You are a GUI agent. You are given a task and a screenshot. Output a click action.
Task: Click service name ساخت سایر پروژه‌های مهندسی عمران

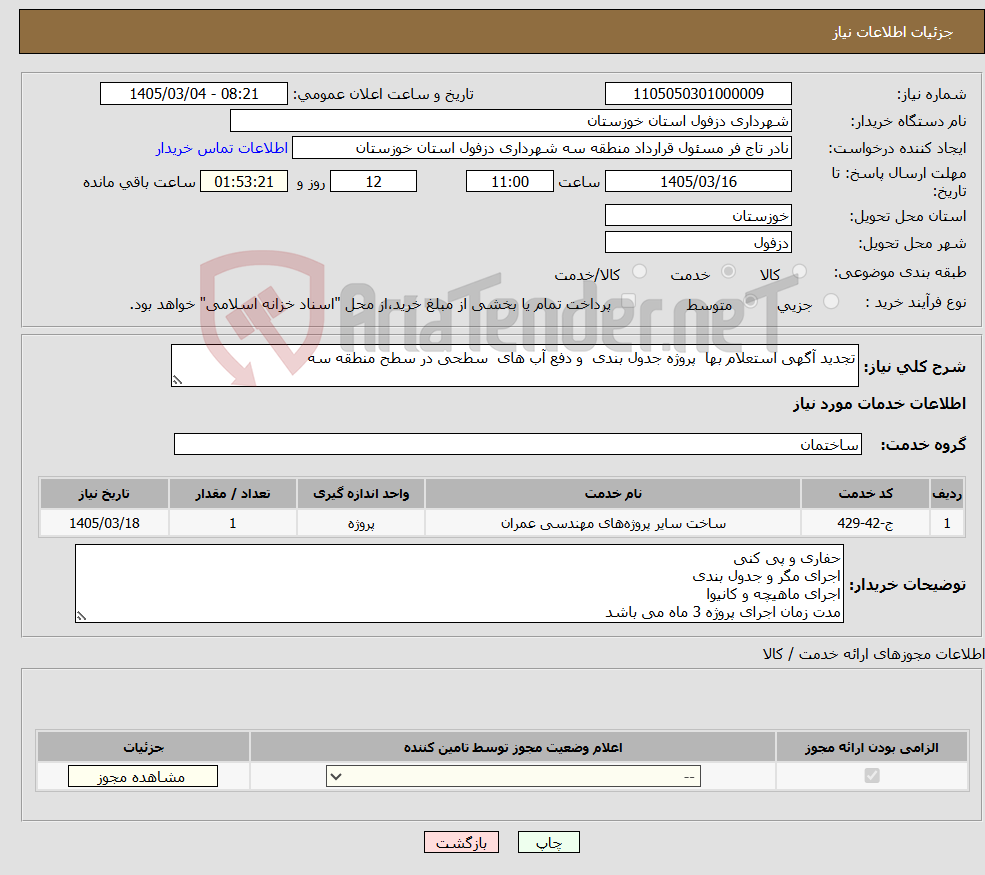613,523
